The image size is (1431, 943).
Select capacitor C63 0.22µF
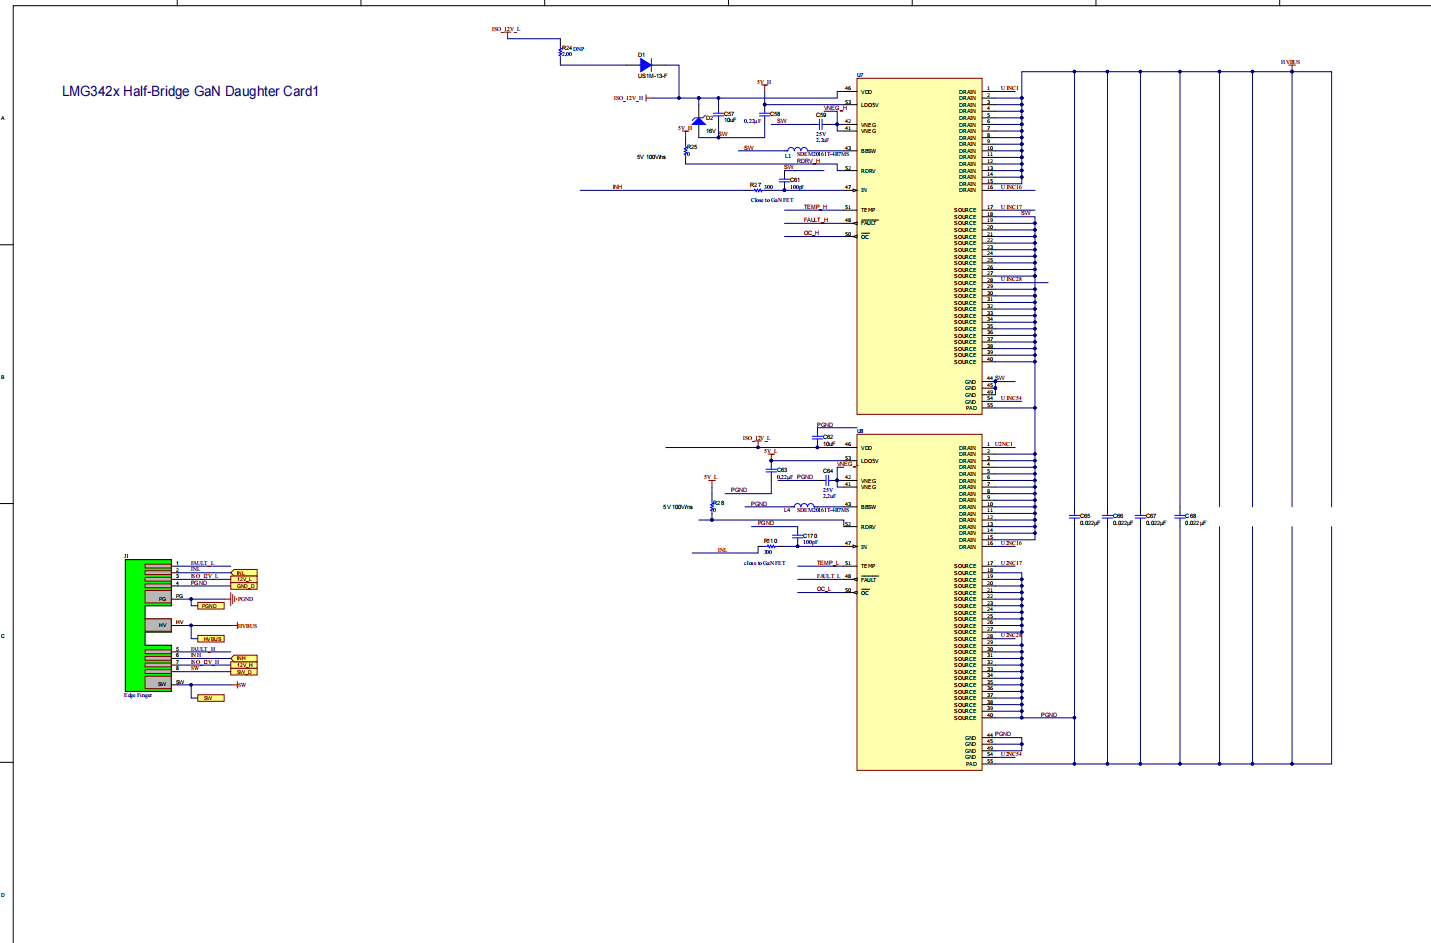click(x=771, y=470)
